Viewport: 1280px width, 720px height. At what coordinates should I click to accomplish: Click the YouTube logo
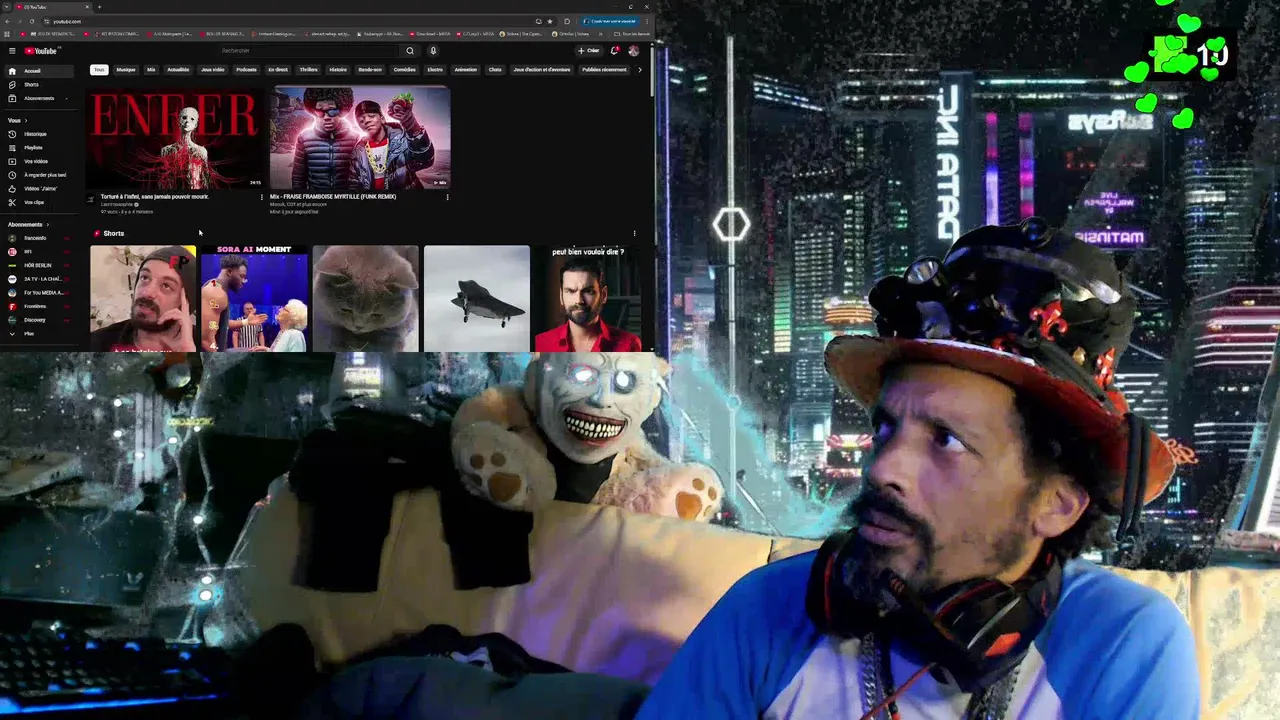click(41, 51)
